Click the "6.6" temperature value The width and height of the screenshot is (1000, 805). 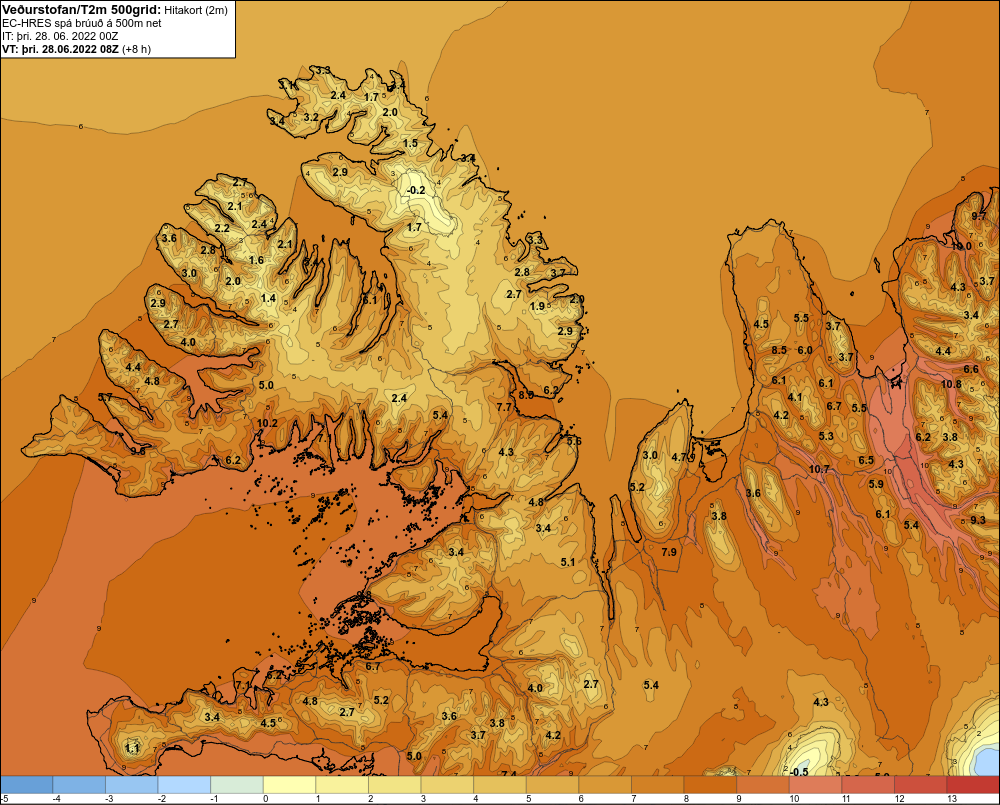coord(971,369)
